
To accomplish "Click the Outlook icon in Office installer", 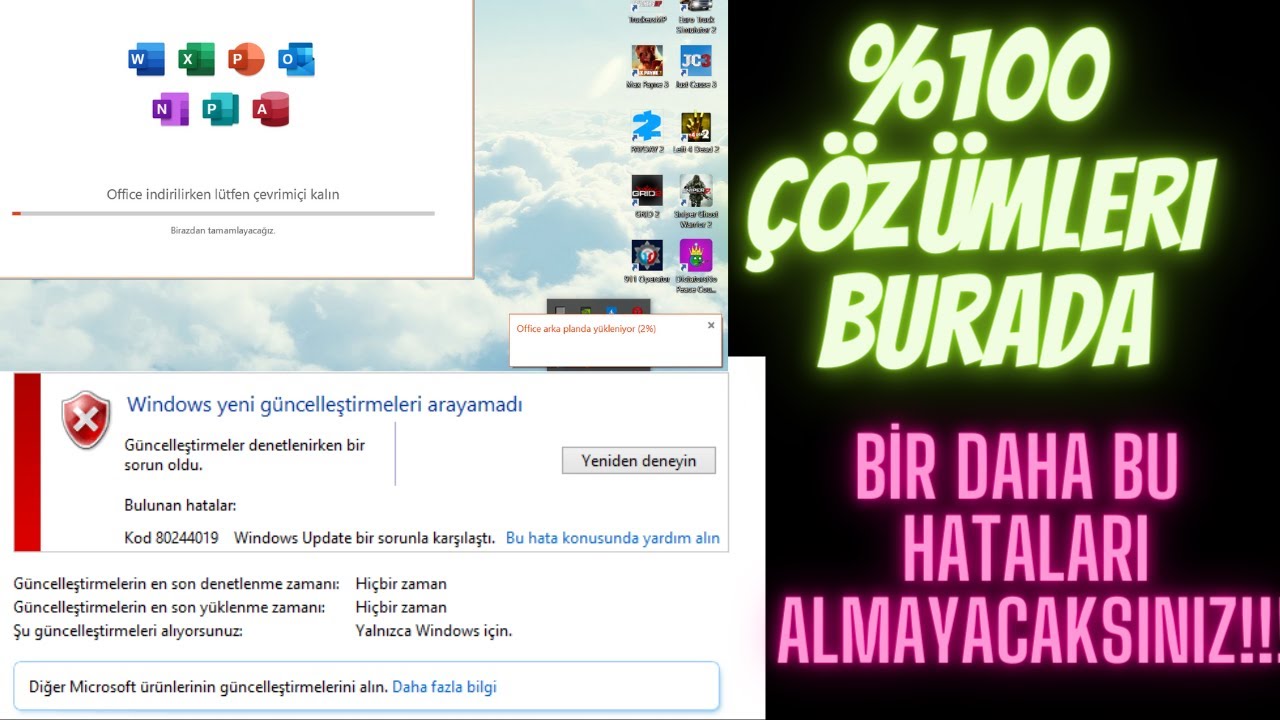I will point(296,60).
